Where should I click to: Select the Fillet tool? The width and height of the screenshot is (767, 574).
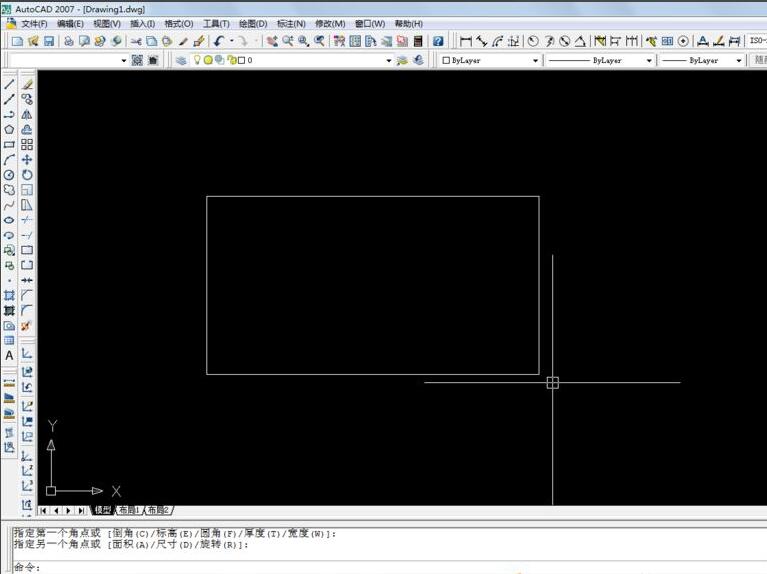(x=27, y=310)
